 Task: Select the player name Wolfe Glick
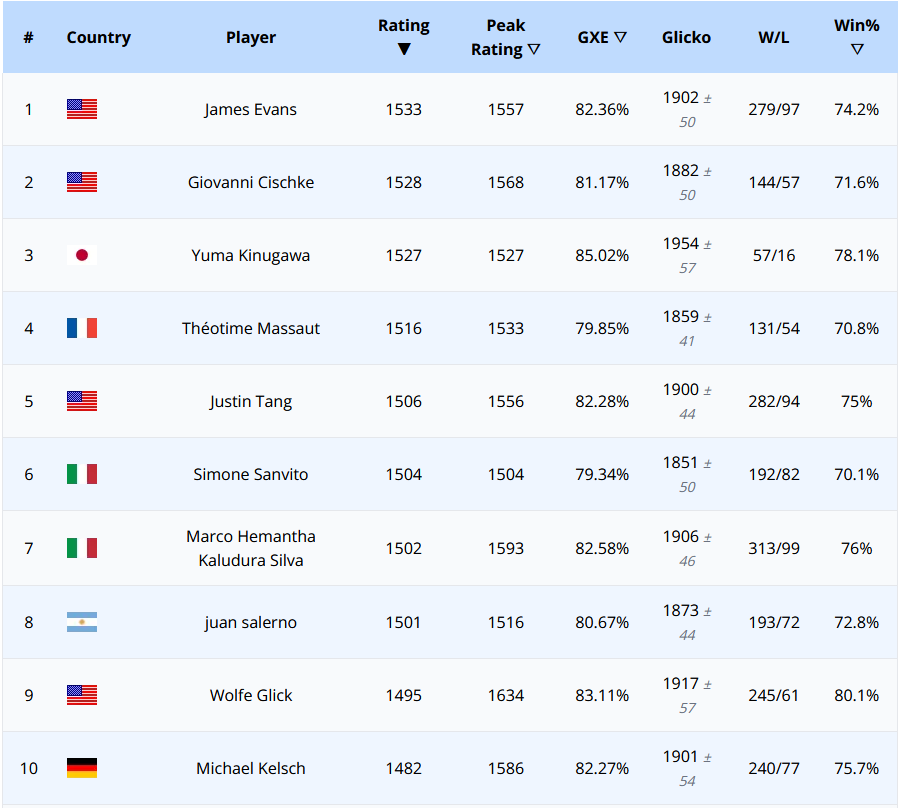[x=250, y=694]
